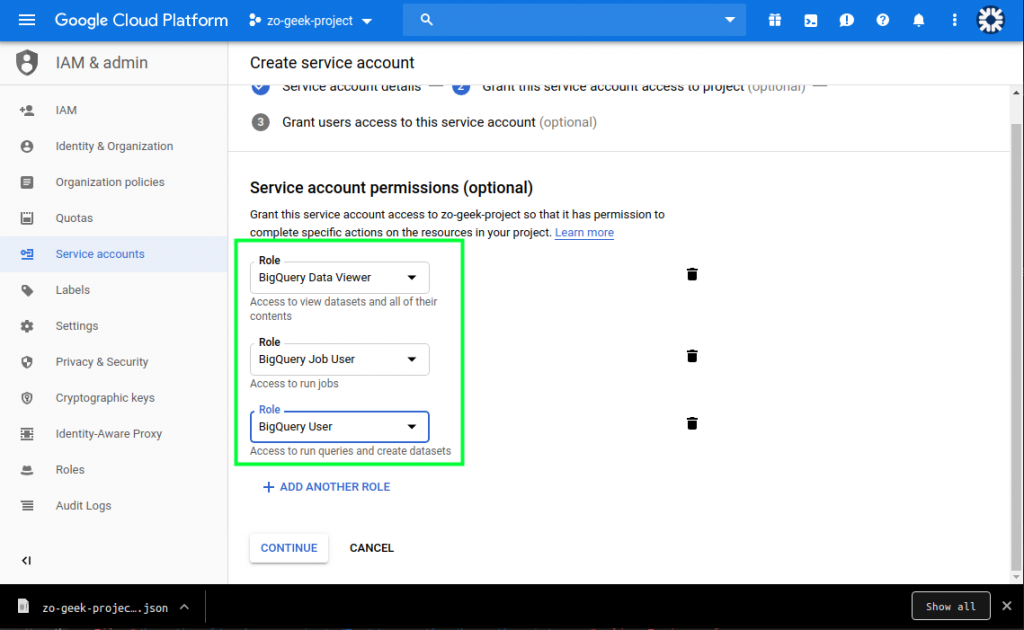Click the IAM add-person icon
Screen dimensions: 1024x630
[27, 110]
